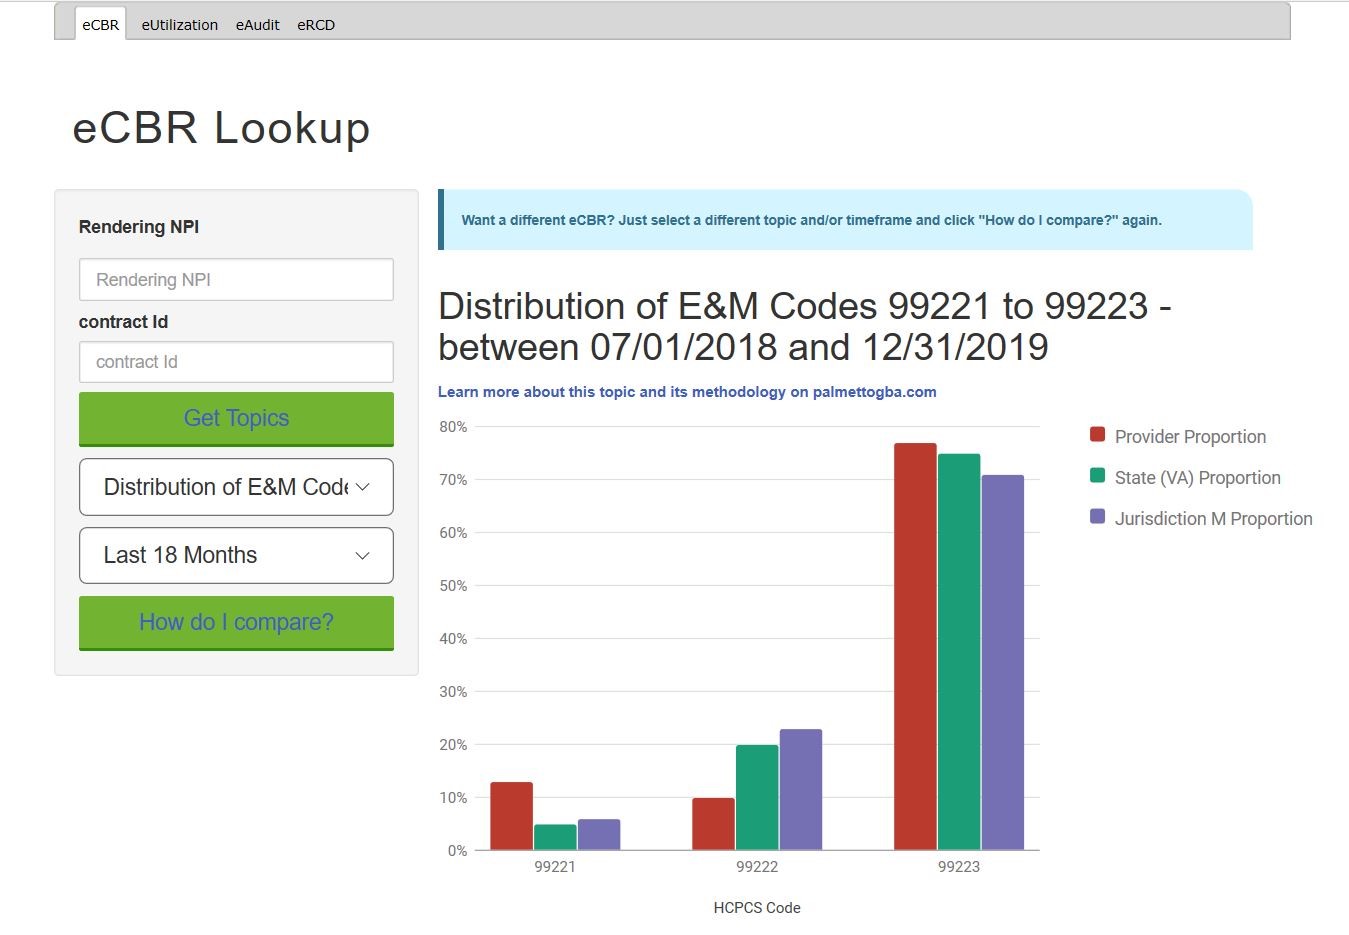This screenshot has width=1349, height=935.
Task: Click the green state bar for 99223
Action: click(959, 652)
